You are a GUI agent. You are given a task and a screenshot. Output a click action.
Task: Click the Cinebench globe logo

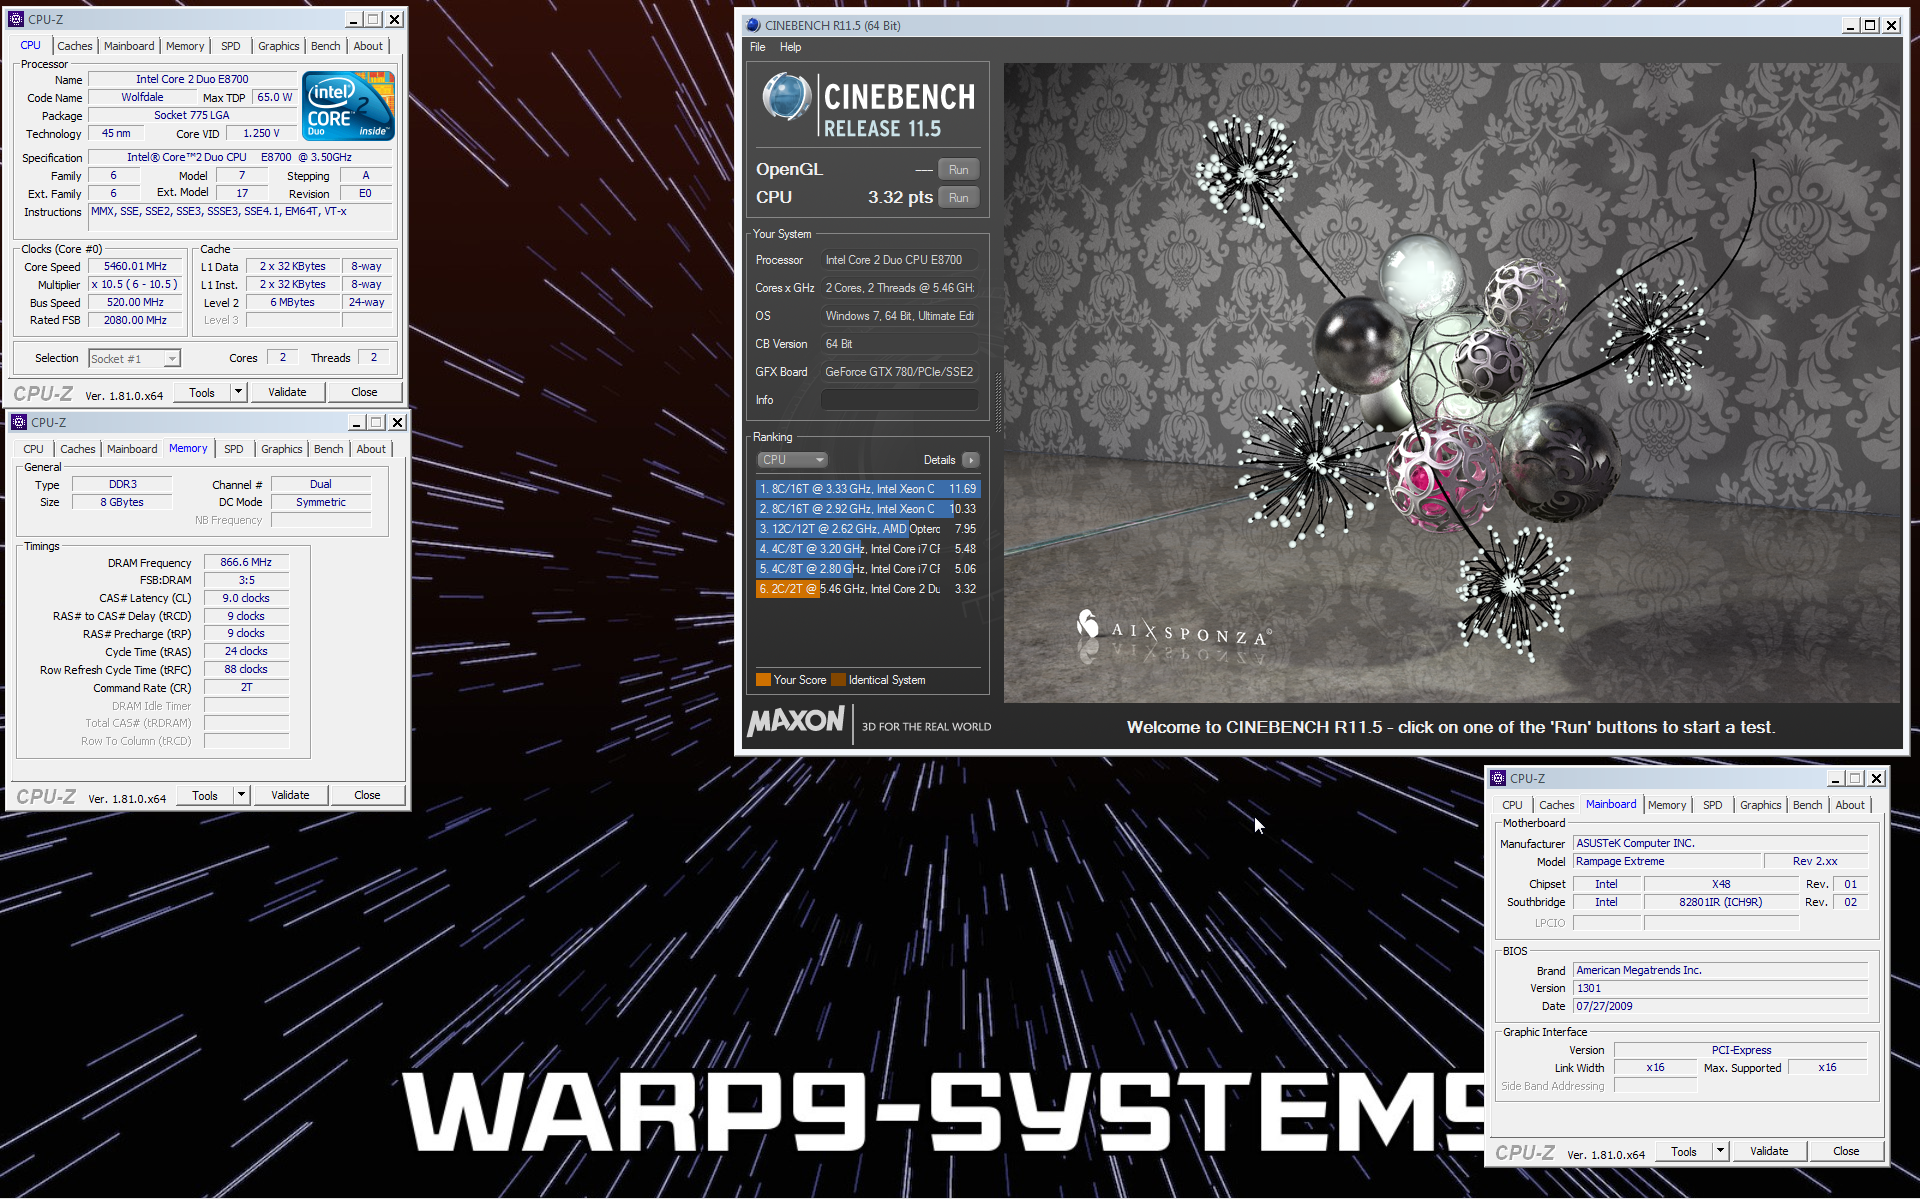pyautogui.click(x=786, y=98)
